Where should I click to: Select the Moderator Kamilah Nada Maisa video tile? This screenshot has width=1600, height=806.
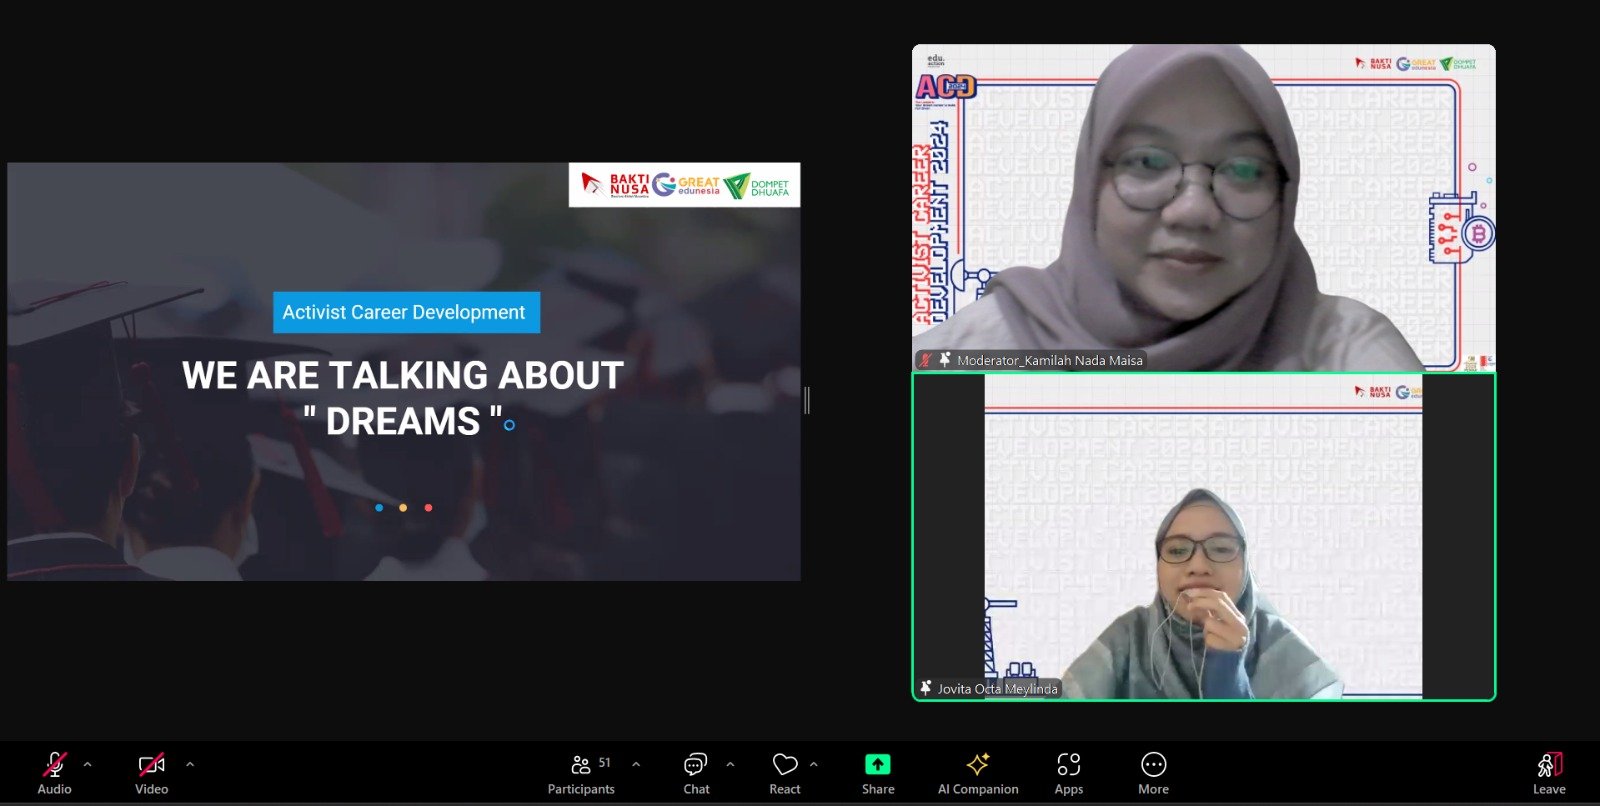[1203, 207]
